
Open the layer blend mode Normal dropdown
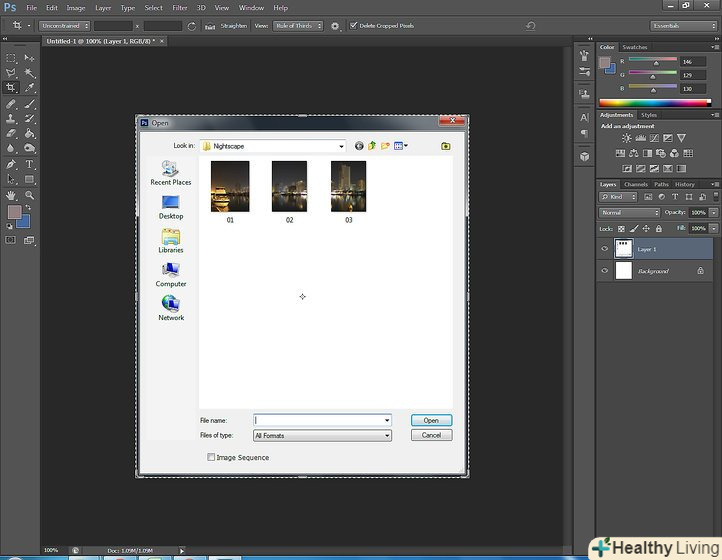tap(630, 213)
